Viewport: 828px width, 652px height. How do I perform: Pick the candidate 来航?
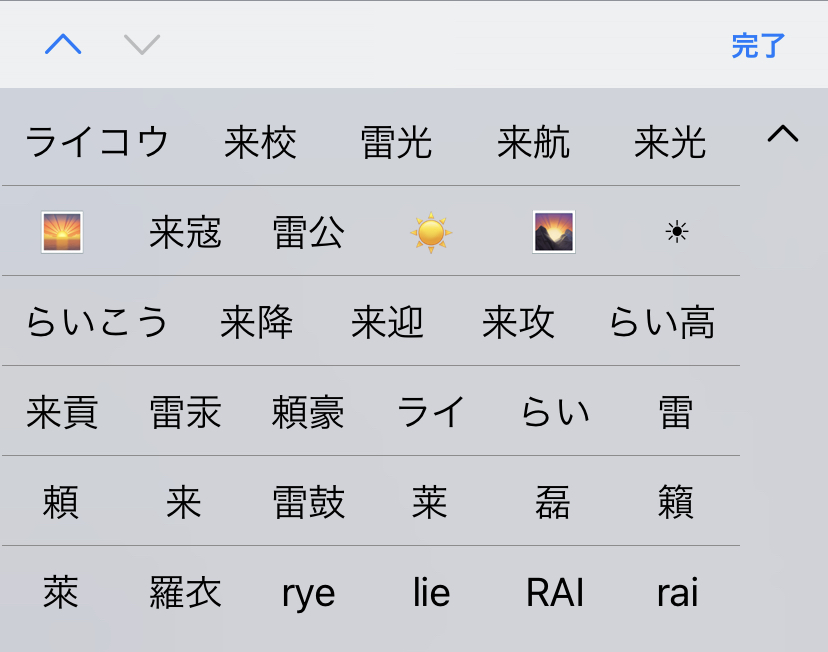click(x=533, y=143)
